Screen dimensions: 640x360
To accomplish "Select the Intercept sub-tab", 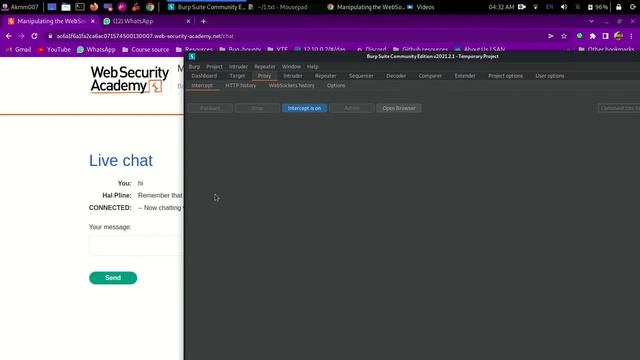I will pyautogui.click(x=202, y=85).
